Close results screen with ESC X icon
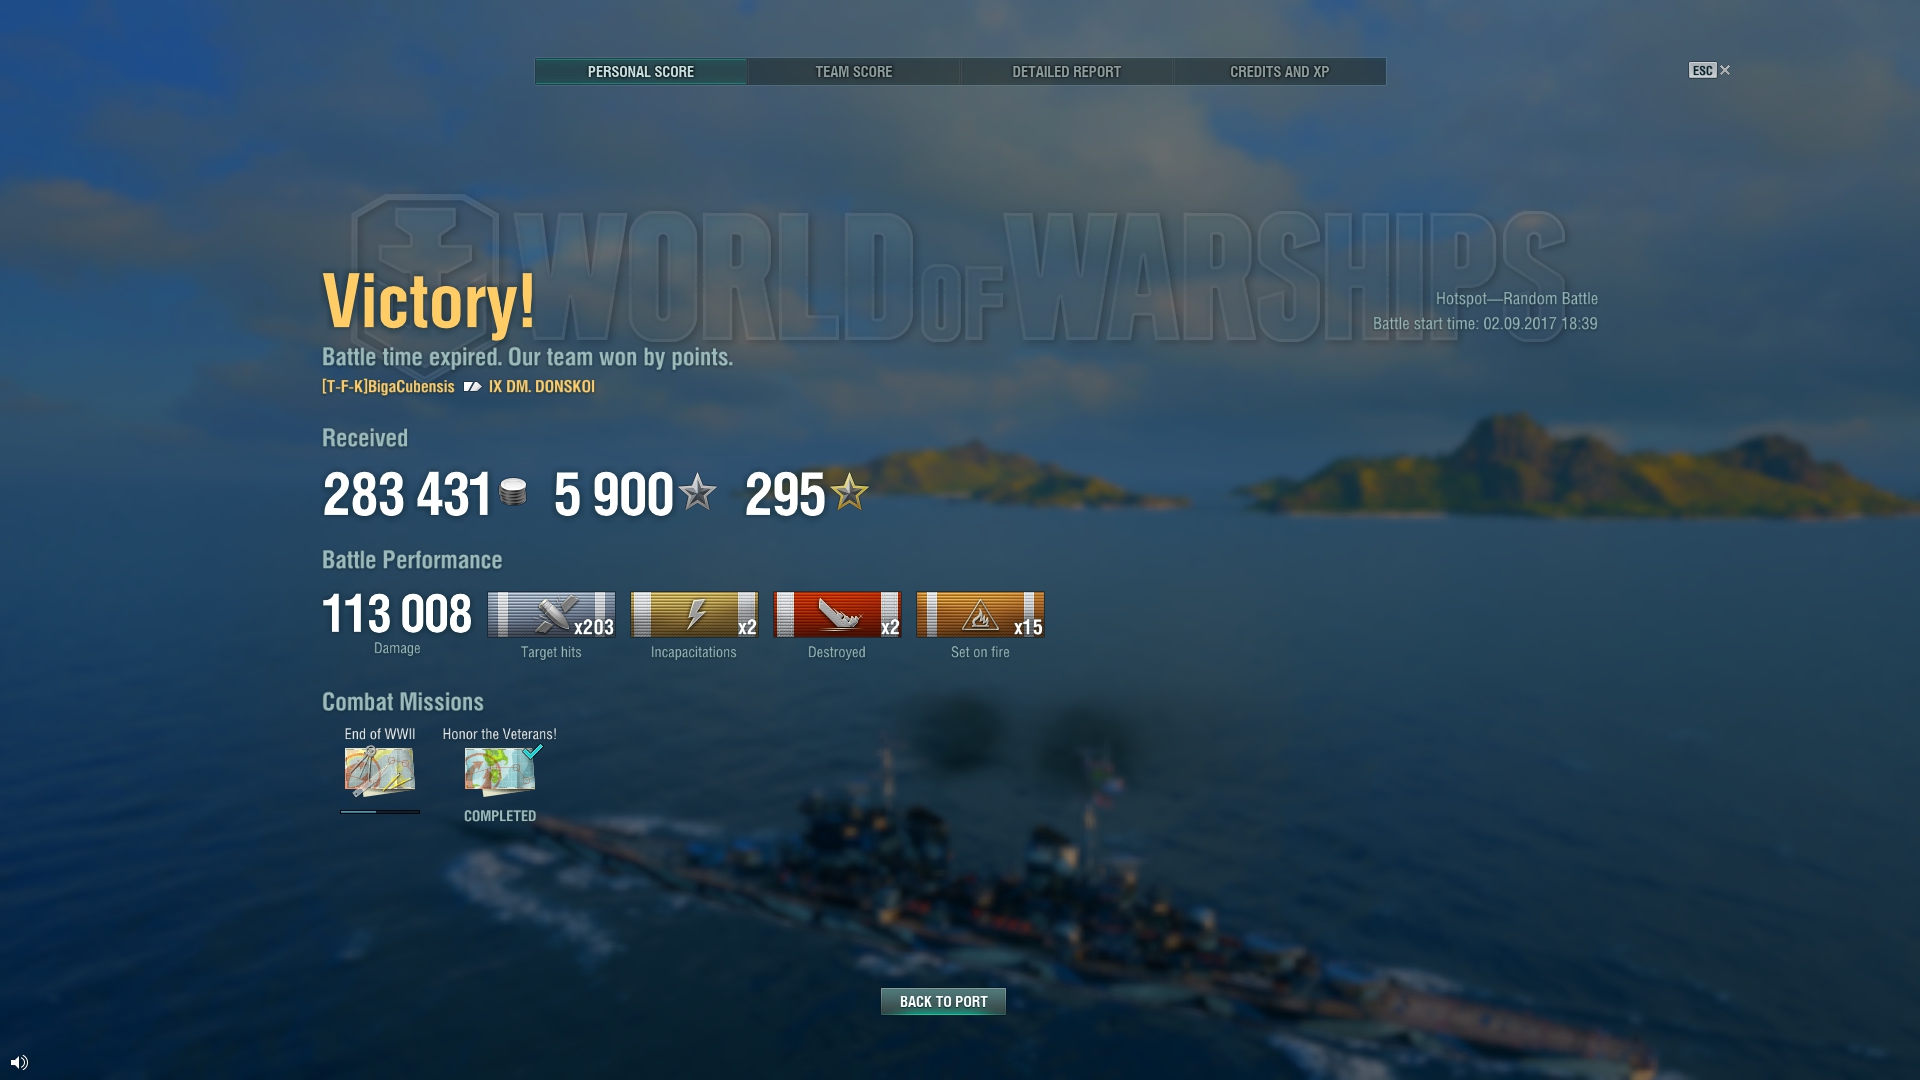This screenshot has height=1080, width=1920. (1710, 70)
